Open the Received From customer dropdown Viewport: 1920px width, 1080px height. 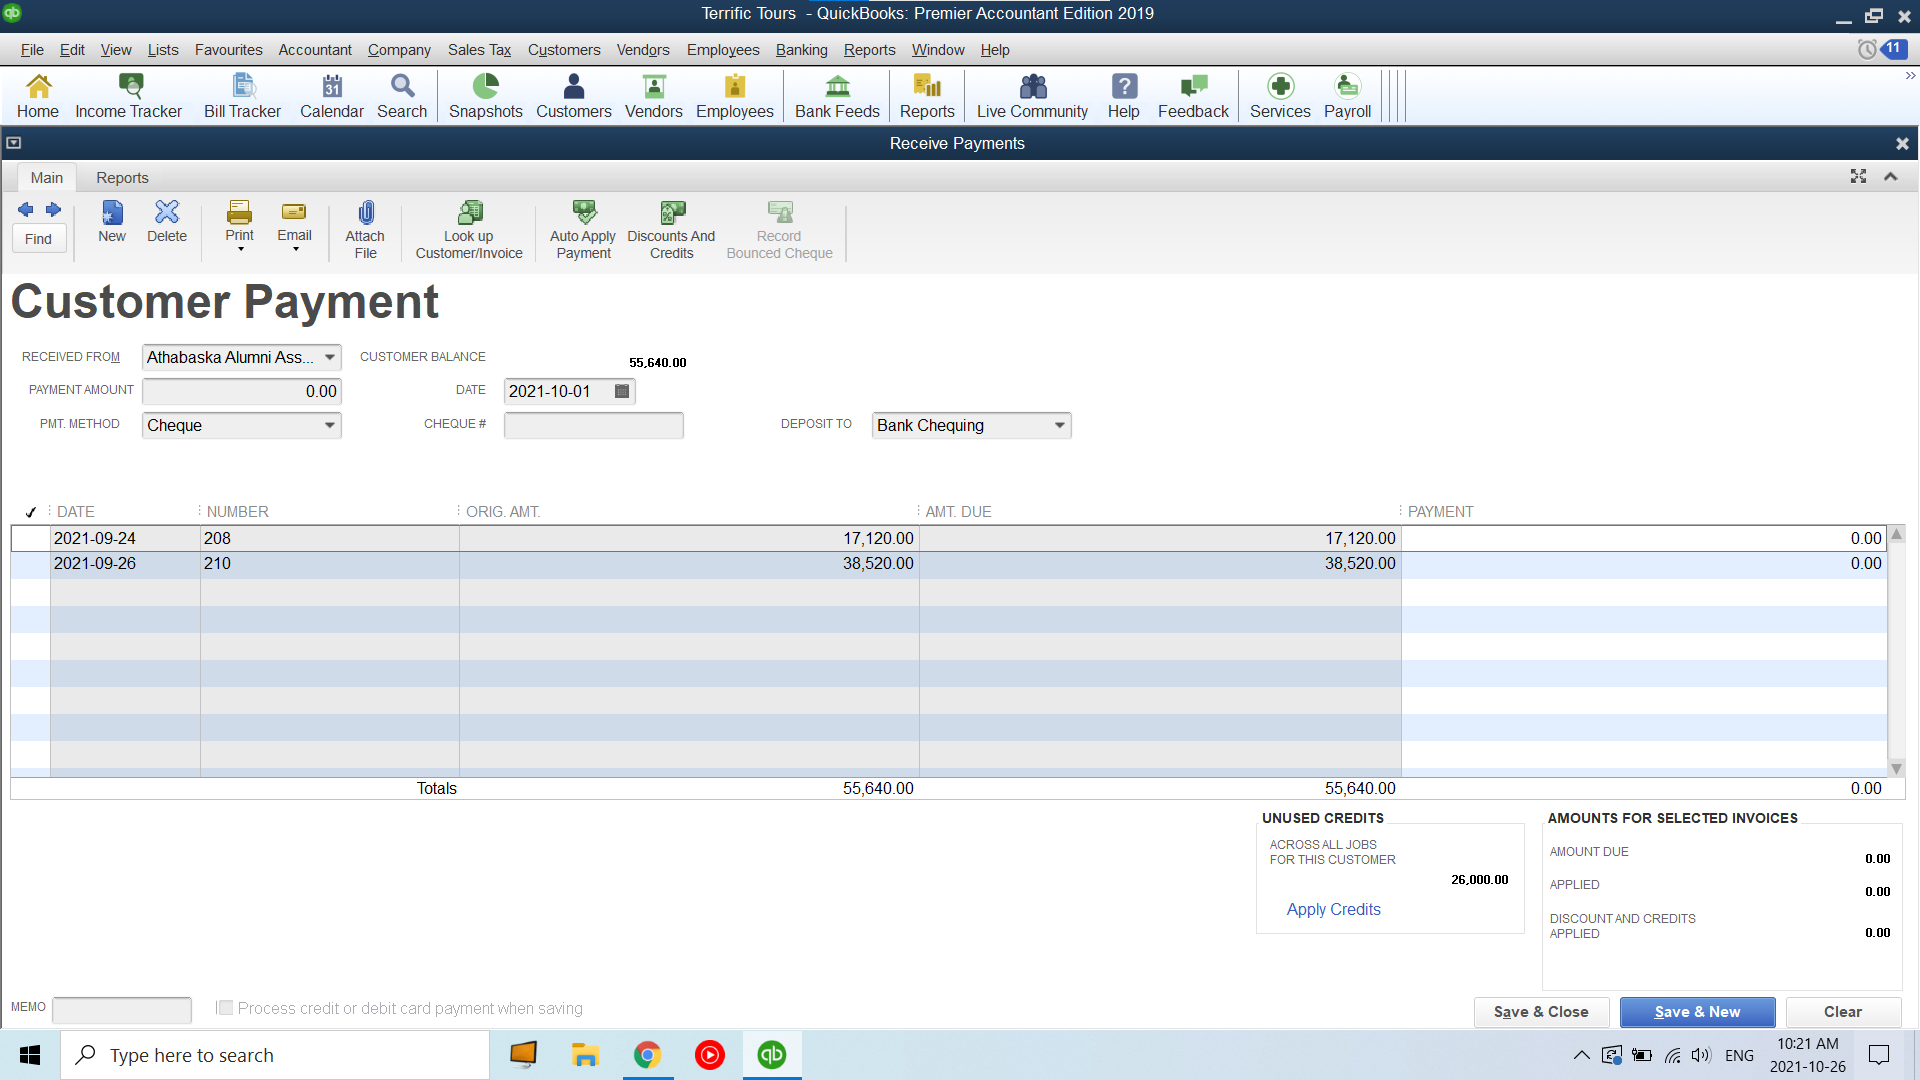point(329,357)
